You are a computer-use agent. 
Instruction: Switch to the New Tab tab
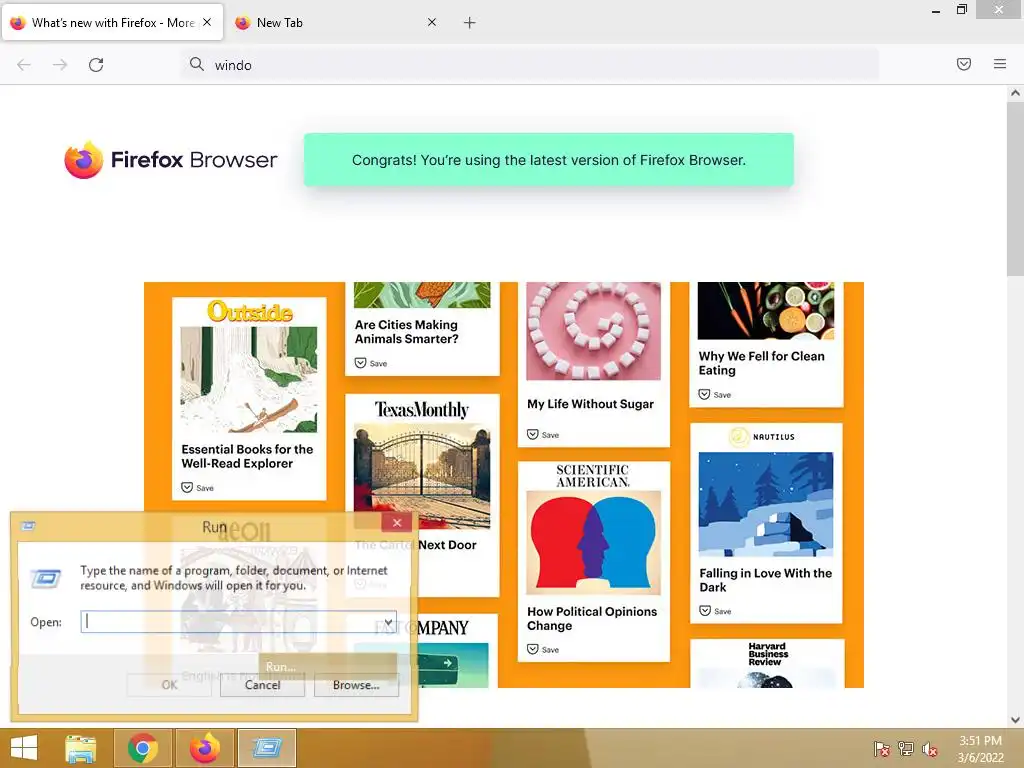pos(336,22)
